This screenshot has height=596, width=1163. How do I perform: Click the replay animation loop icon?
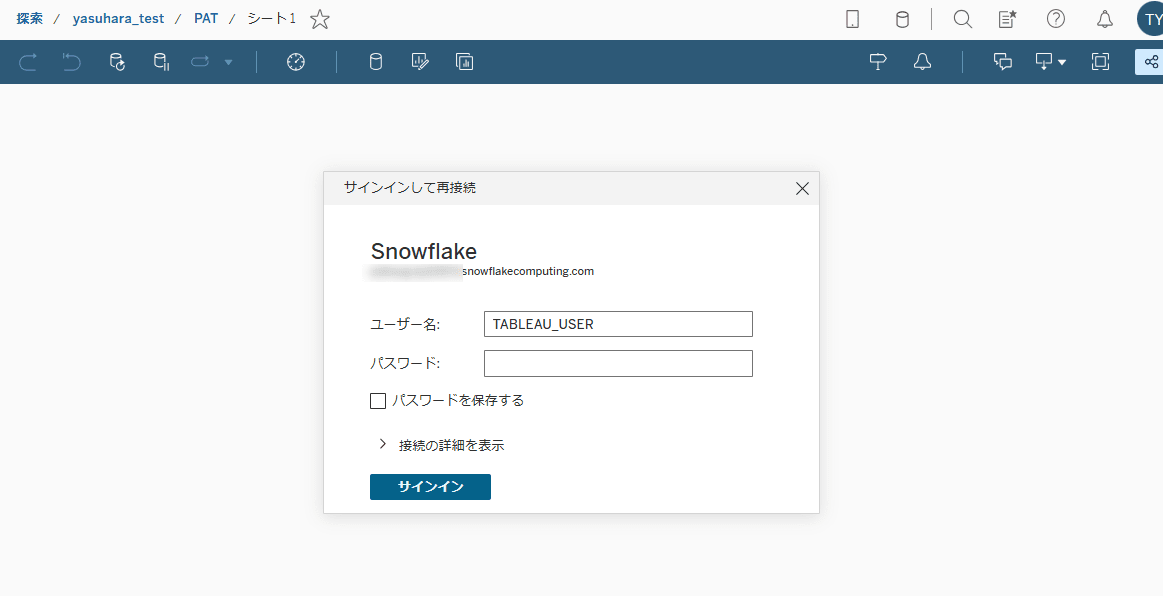pyautogui.click(x=200, y=62)
